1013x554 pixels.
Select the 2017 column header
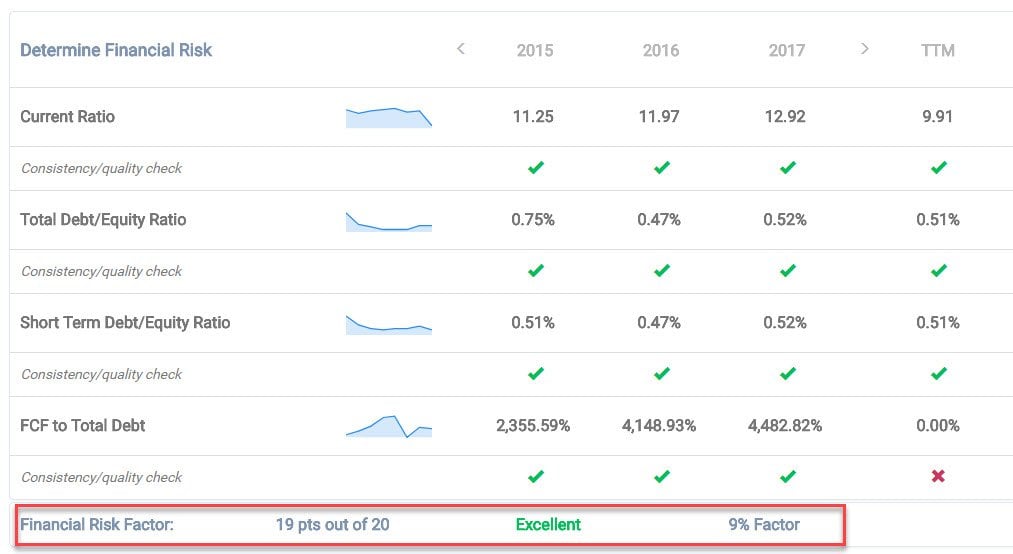[787, 50]
